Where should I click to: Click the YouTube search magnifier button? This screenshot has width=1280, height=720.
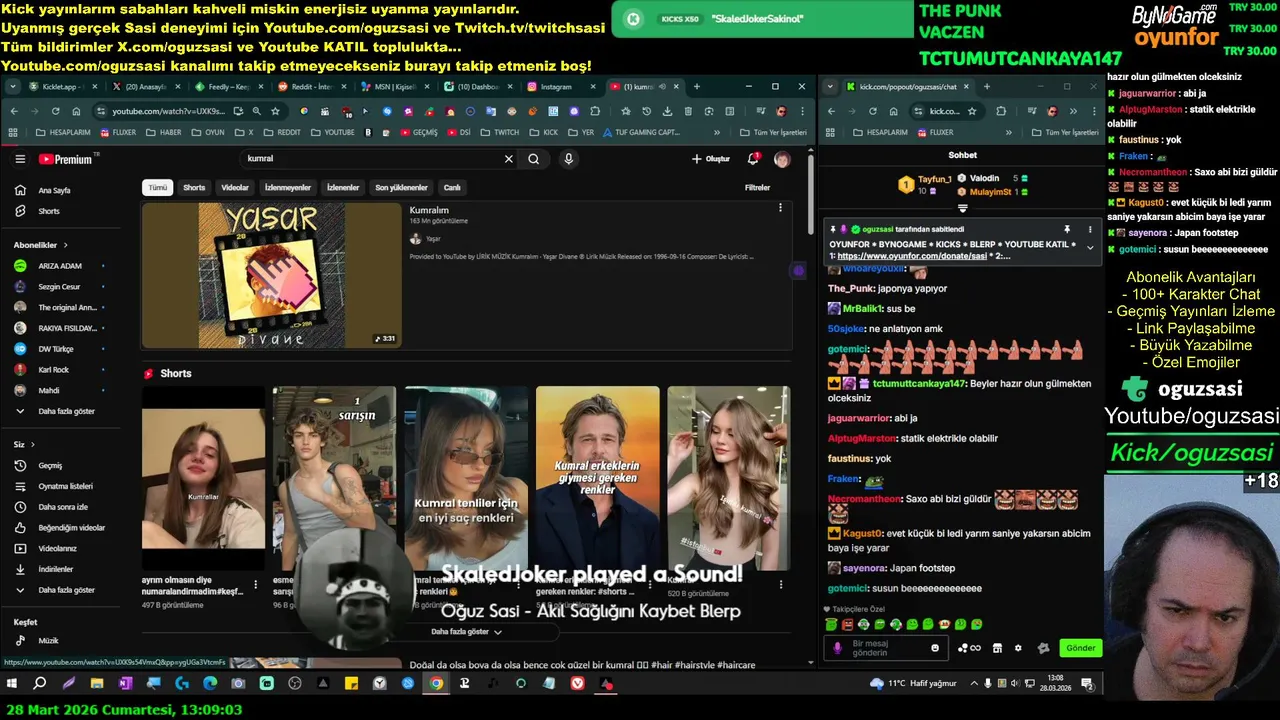pos(534,159)
